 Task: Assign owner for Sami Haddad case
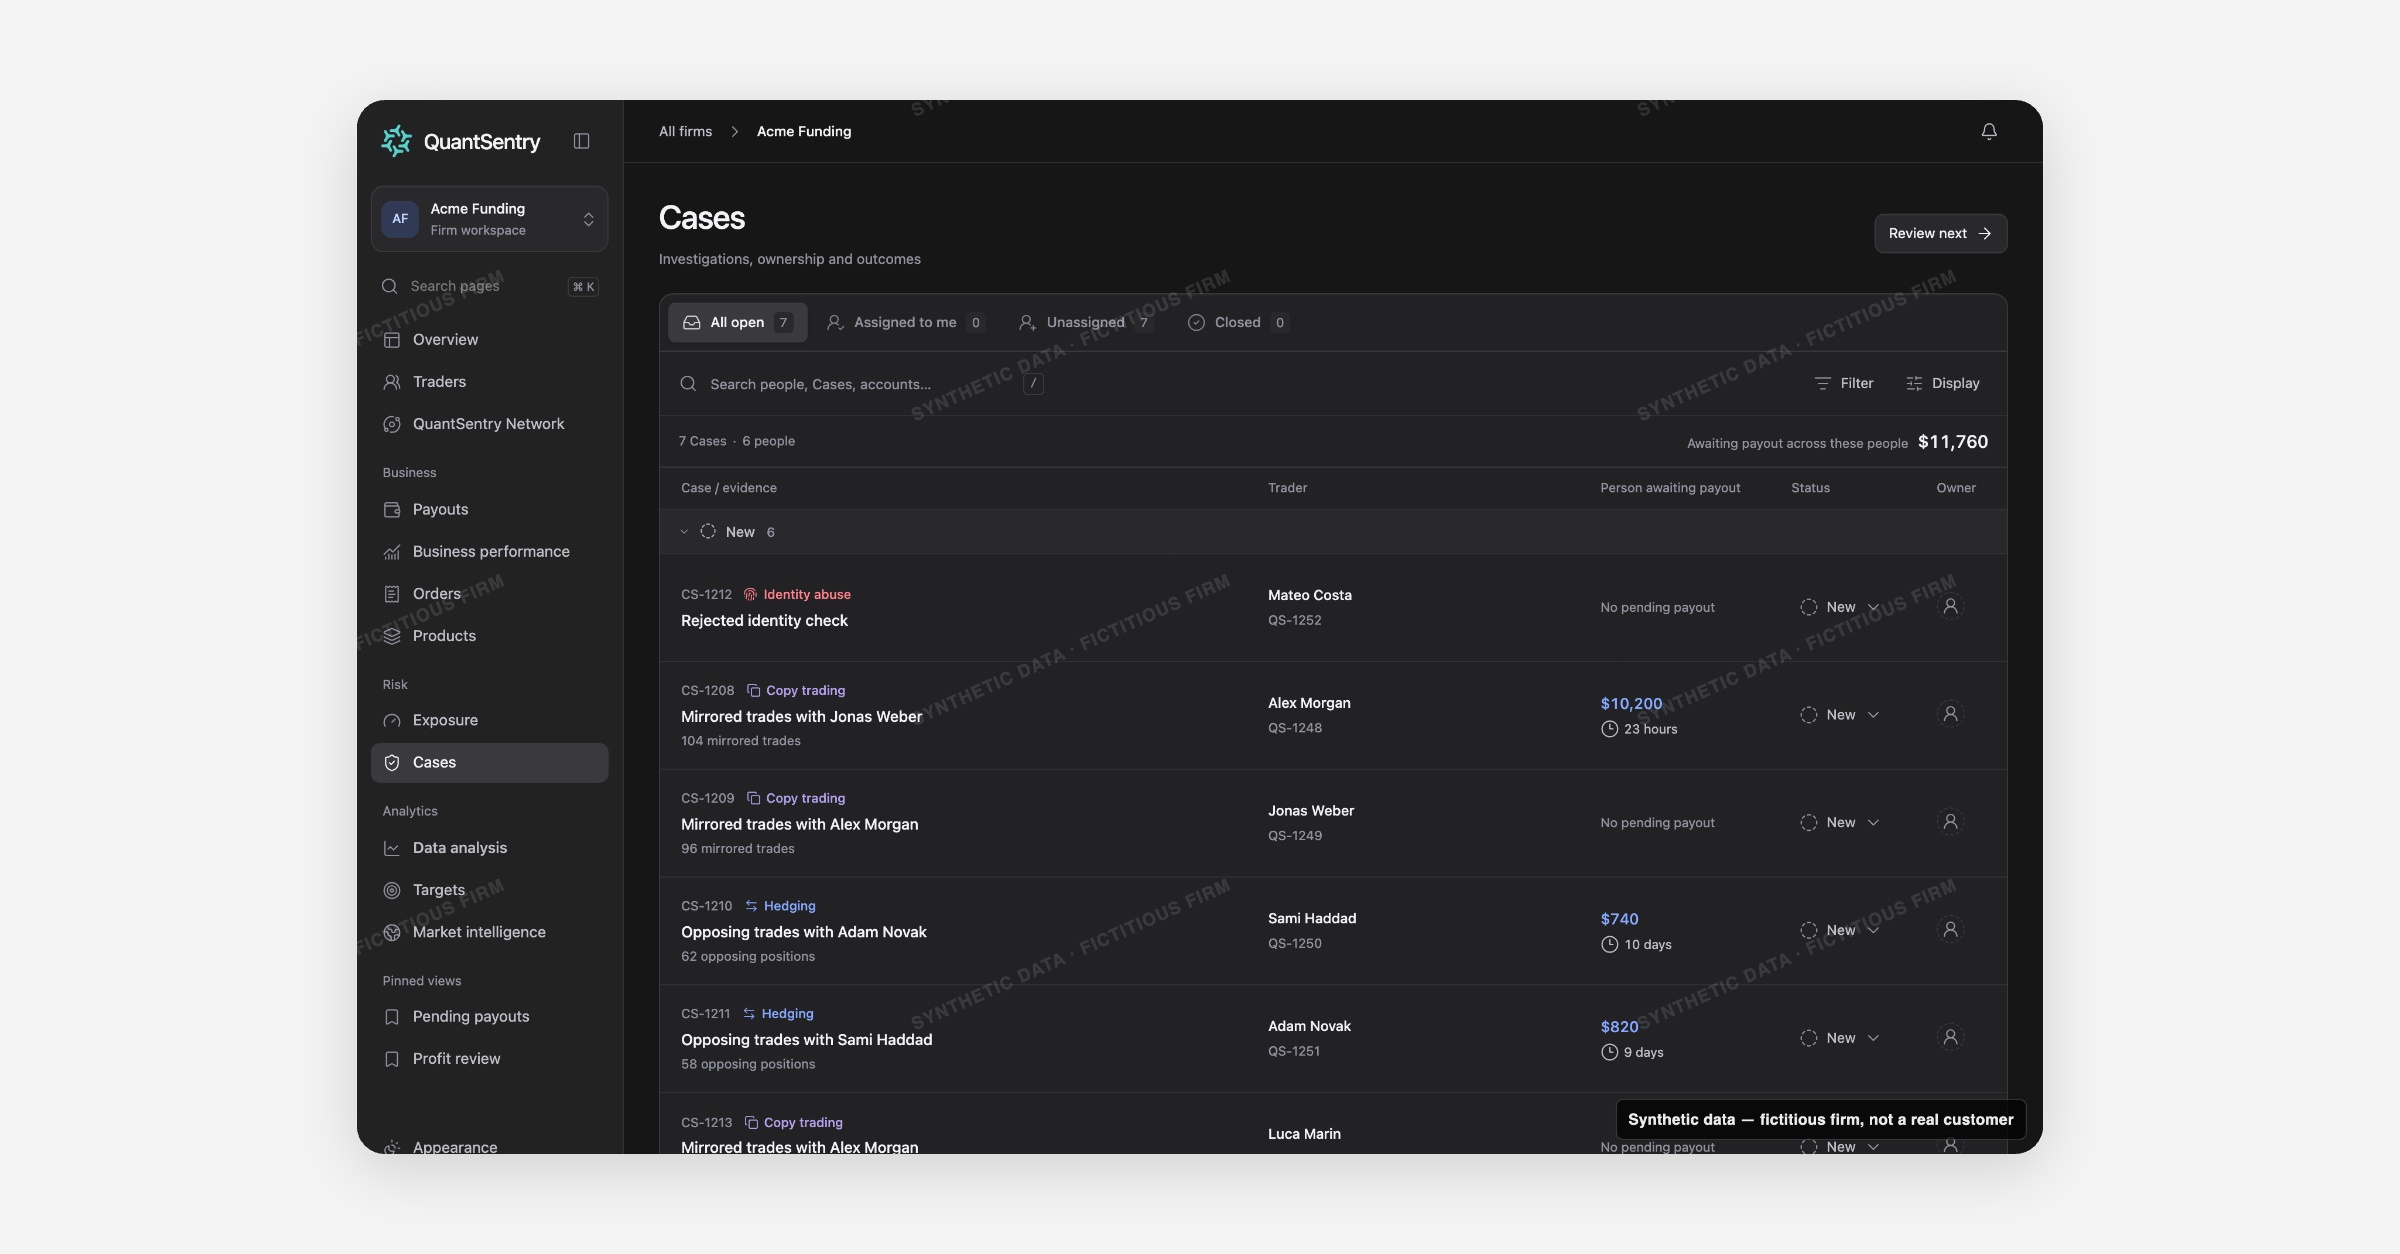tap(1950, 929)
